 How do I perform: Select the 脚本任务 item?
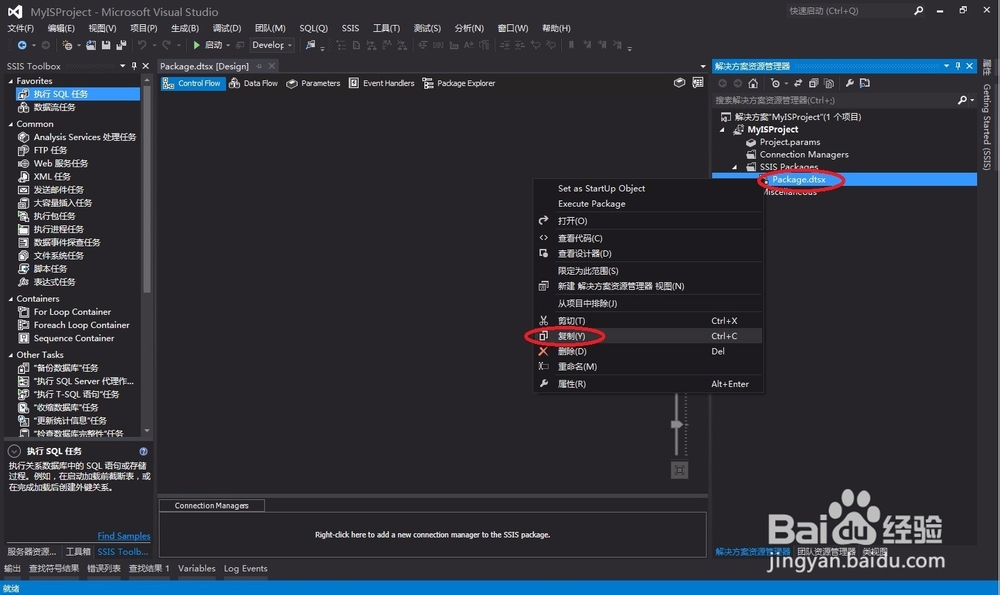click(50, 268)
